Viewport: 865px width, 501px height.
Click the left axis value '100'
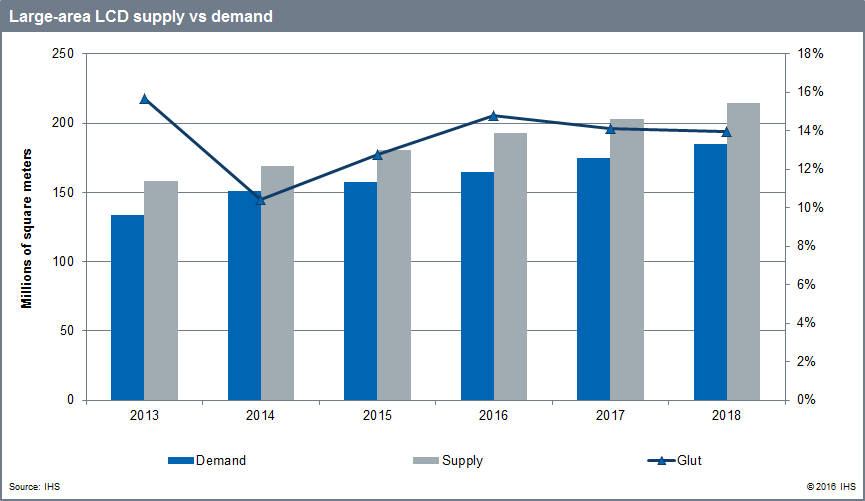(x=63, y=262)
